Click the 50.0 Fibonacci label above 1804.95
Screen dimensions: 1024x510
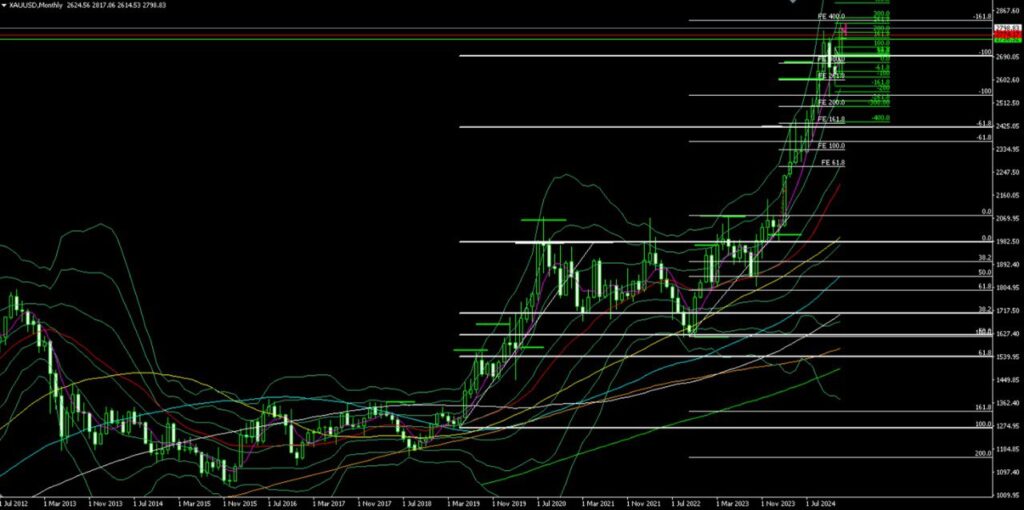coord(985,272)
